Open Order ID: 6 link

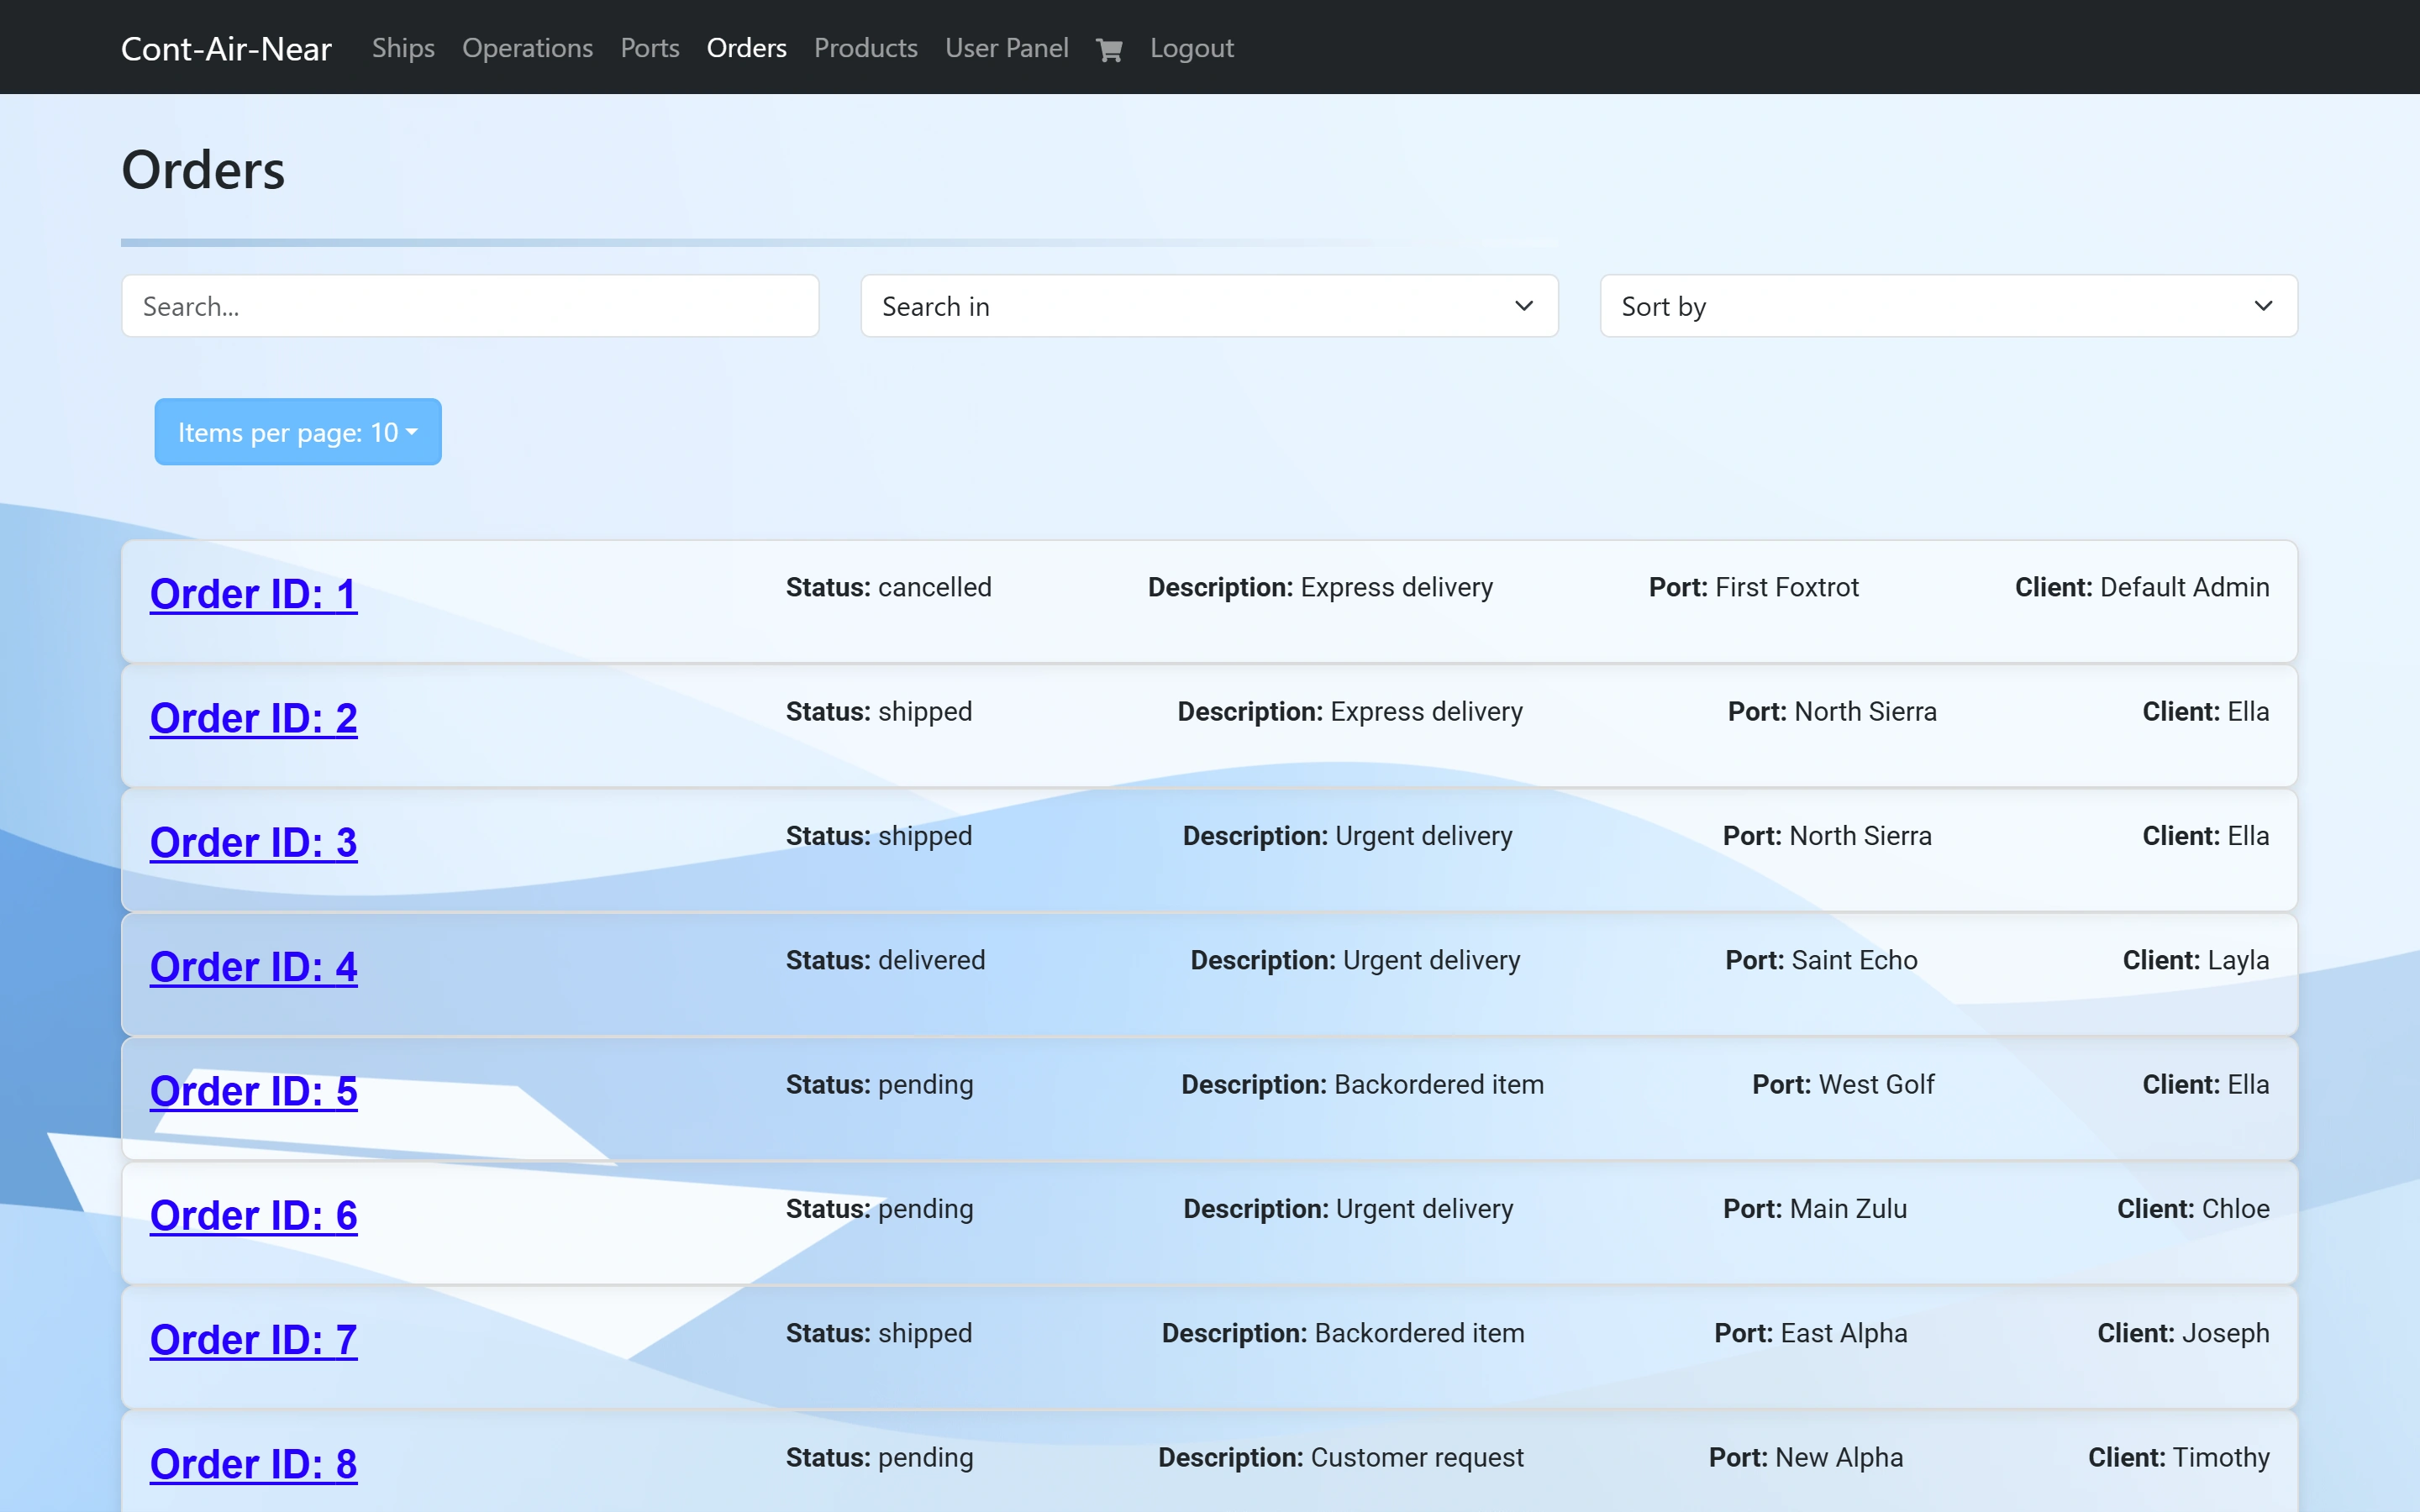coord(253,1215)
